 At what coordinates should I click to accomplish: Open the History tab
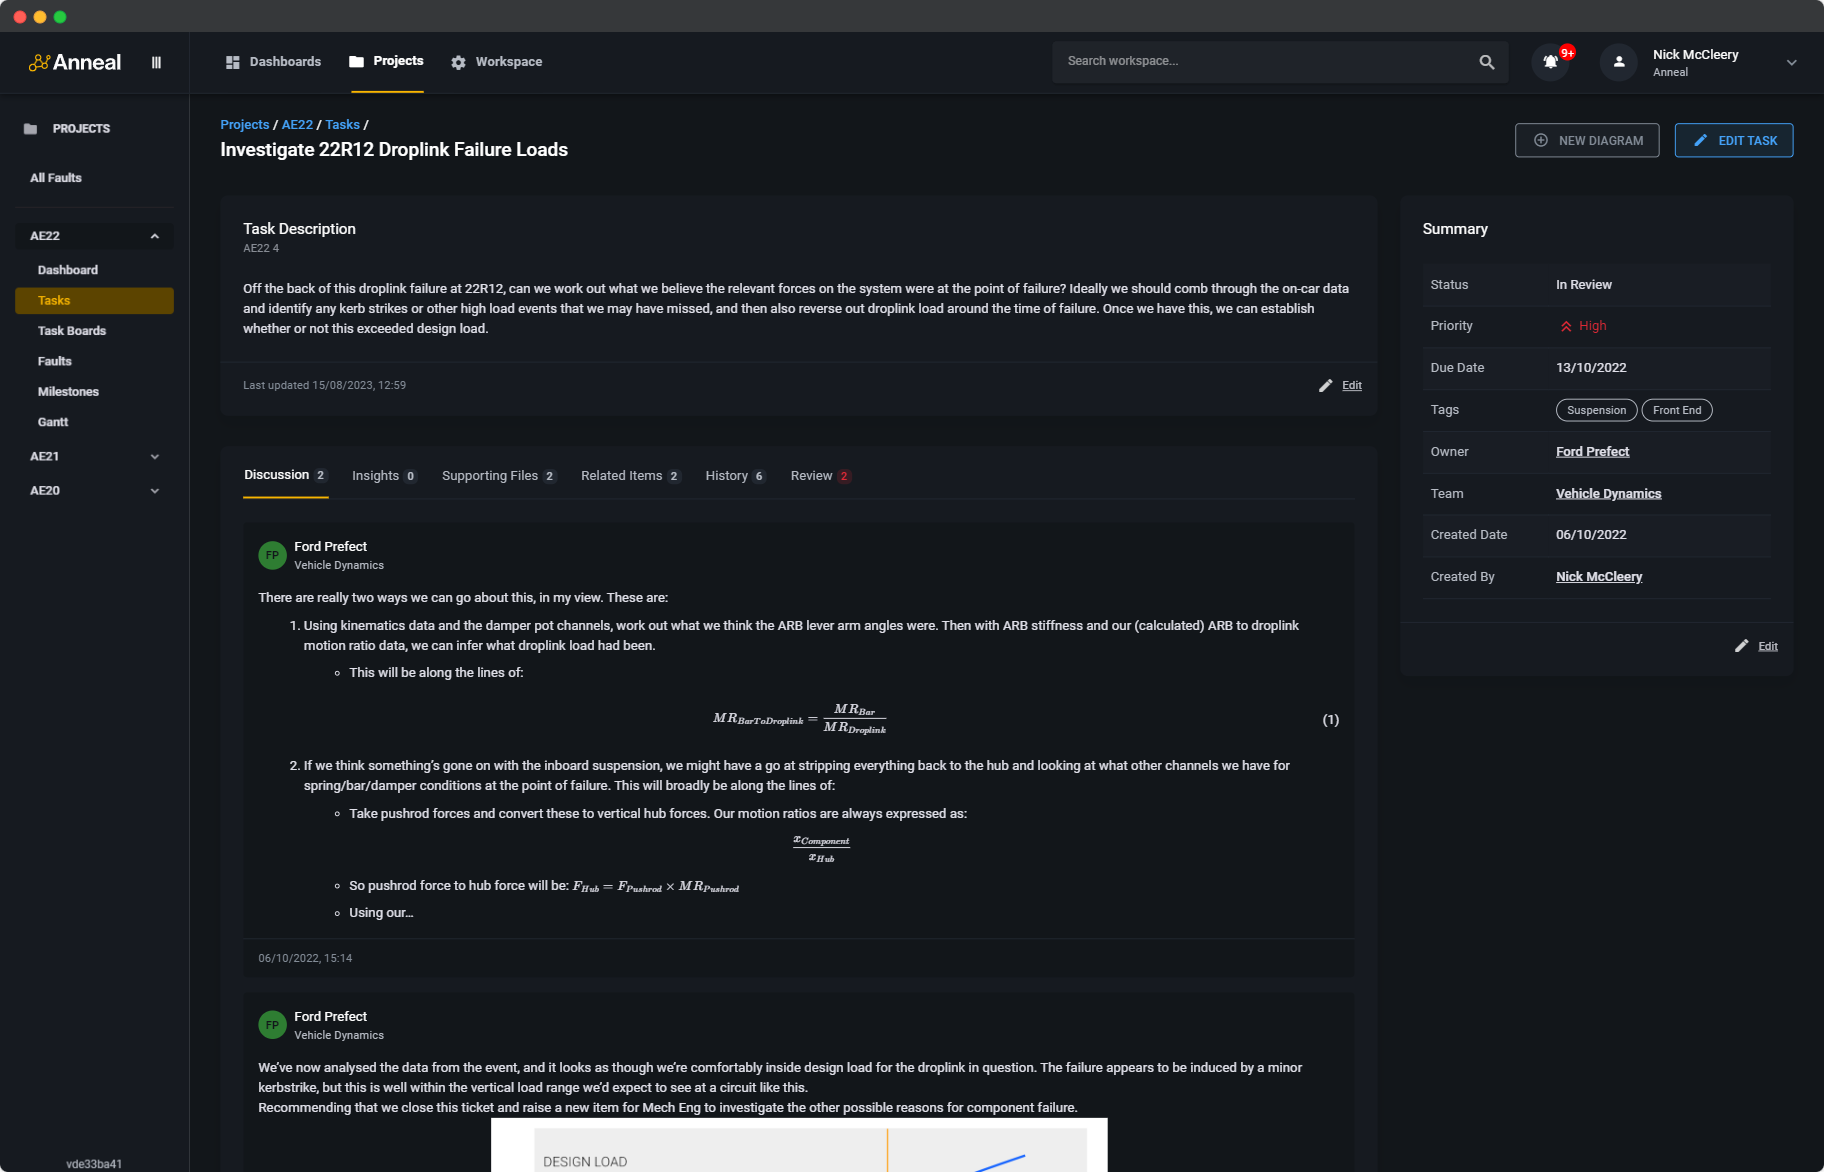[x=728, y=475]
